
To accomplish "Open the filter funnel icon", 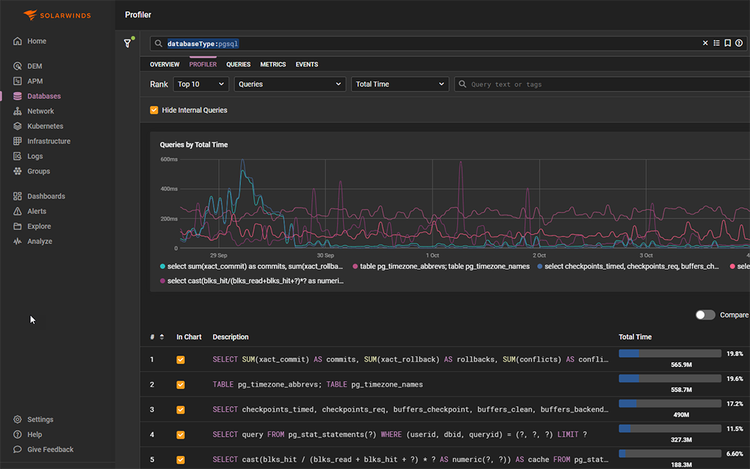I will pyautogui.click(x=128, y=43).
